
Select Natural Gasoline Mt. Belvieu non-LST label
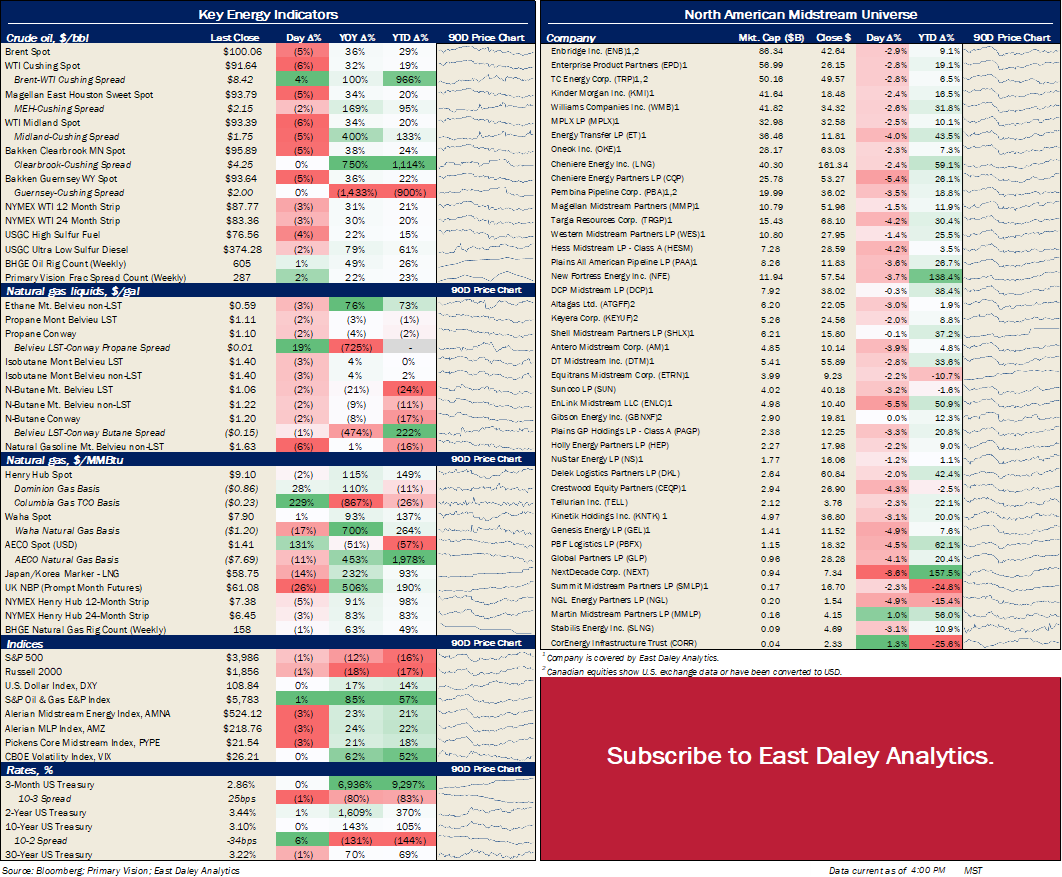(85, 447)
